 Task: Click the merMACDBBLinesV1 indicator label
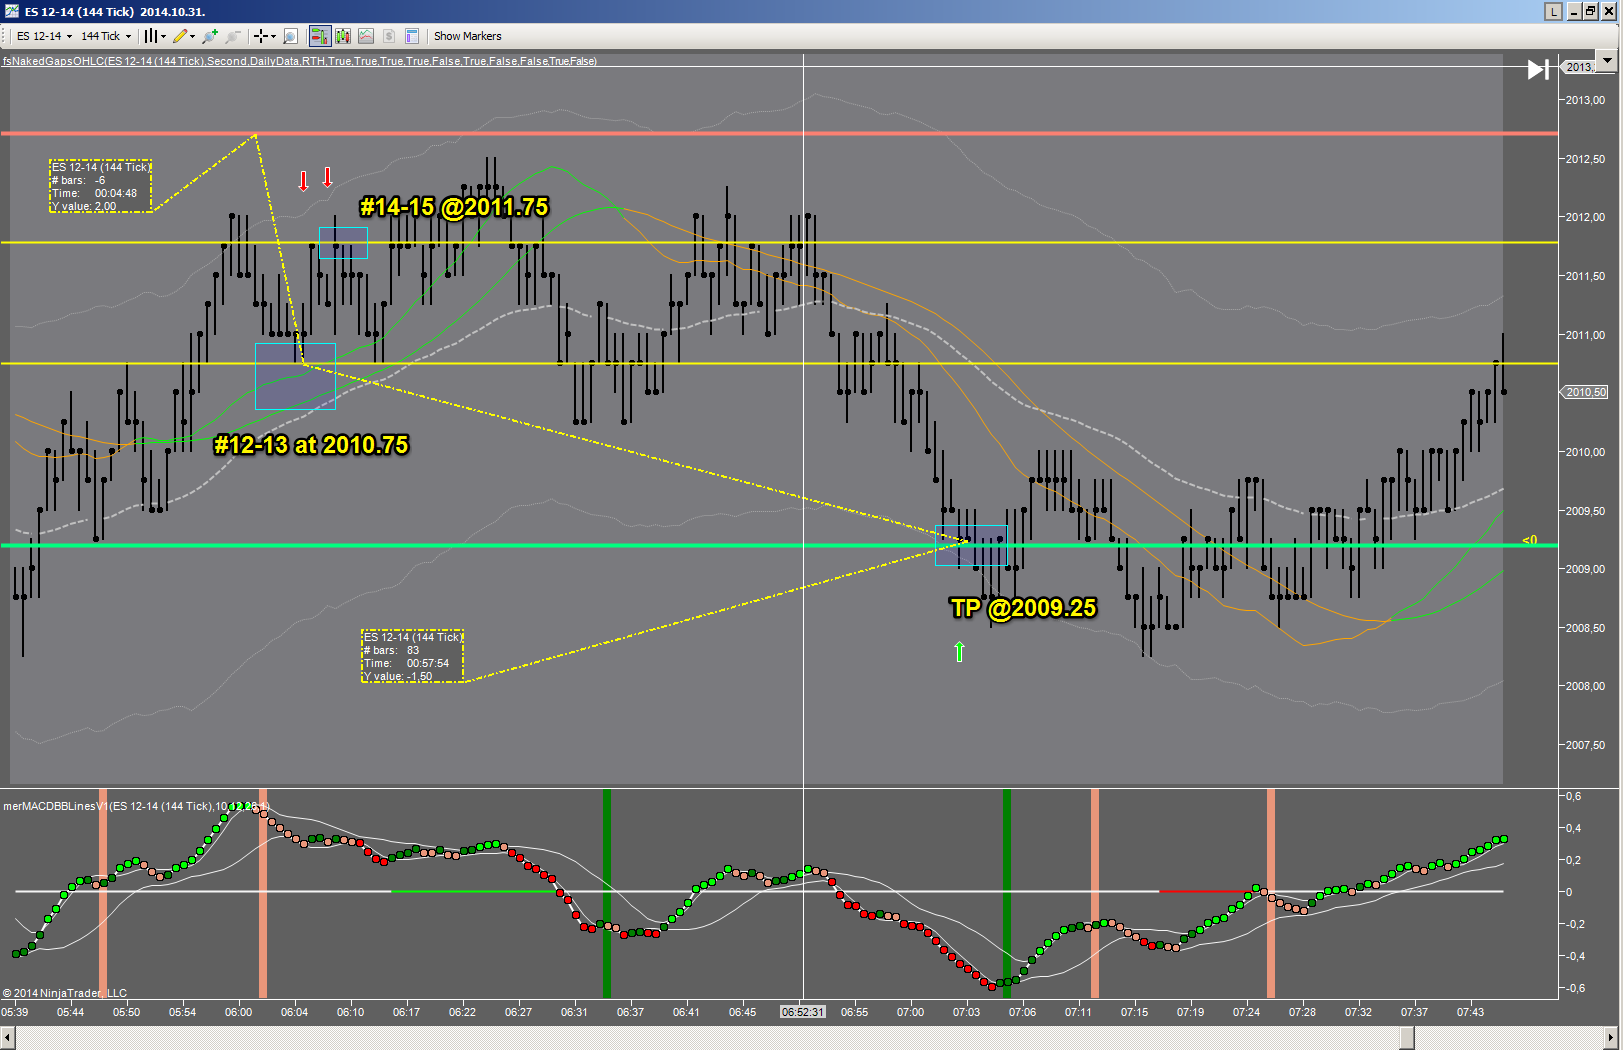[136, 806]
